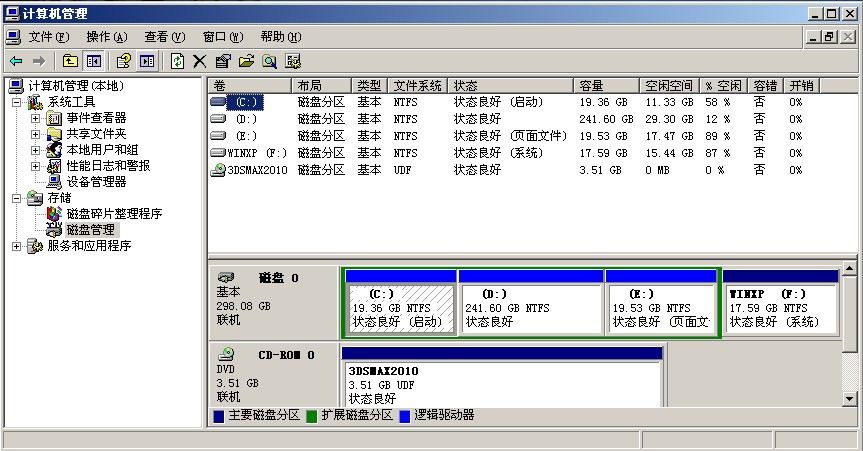Click scroll up arrow in disk pane
The width and height of the screenshot is (863, 451).
(849, 269)
